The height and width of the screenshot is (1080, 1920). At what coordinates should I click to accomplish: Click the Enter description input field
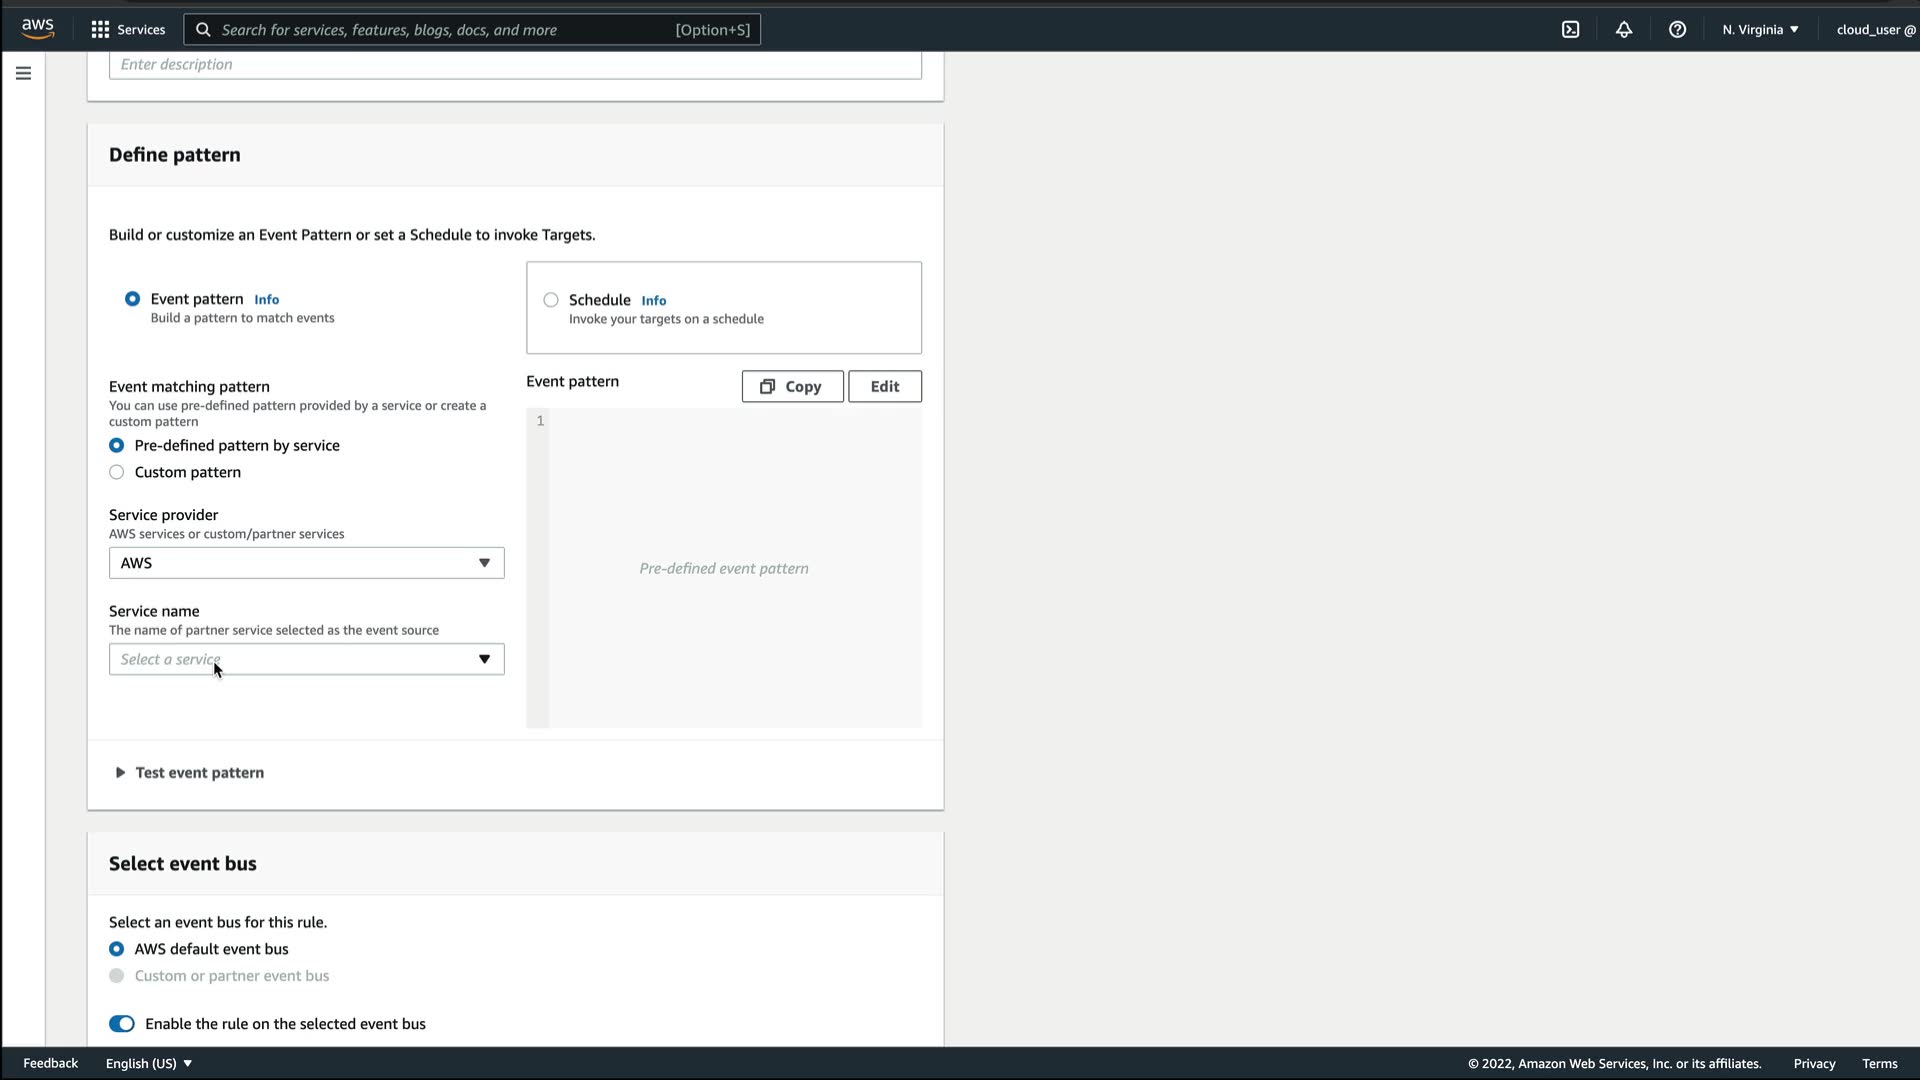[515, 65]
